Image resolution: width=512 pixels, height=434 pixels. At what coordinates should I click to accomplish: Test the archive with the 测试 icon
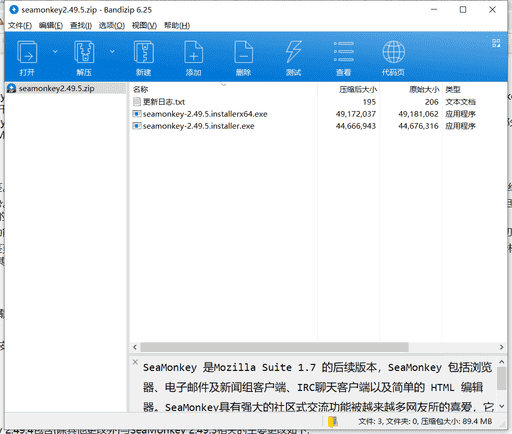(x=293, y=57)
